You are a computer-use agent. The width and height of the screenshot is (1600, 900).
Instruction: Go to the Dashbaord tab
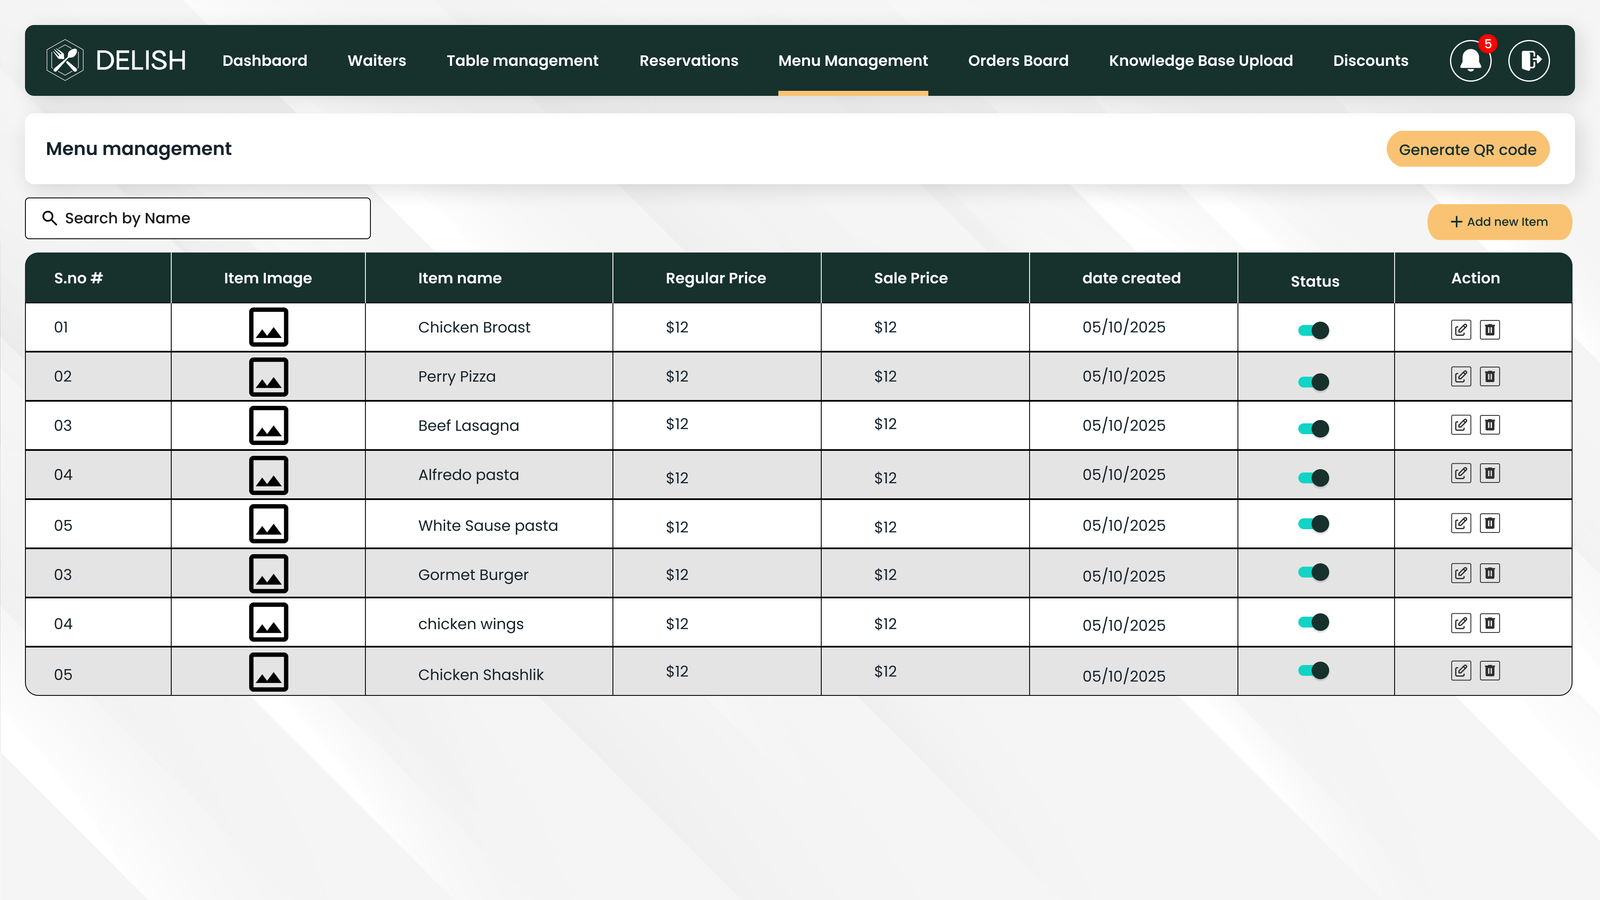265,60
